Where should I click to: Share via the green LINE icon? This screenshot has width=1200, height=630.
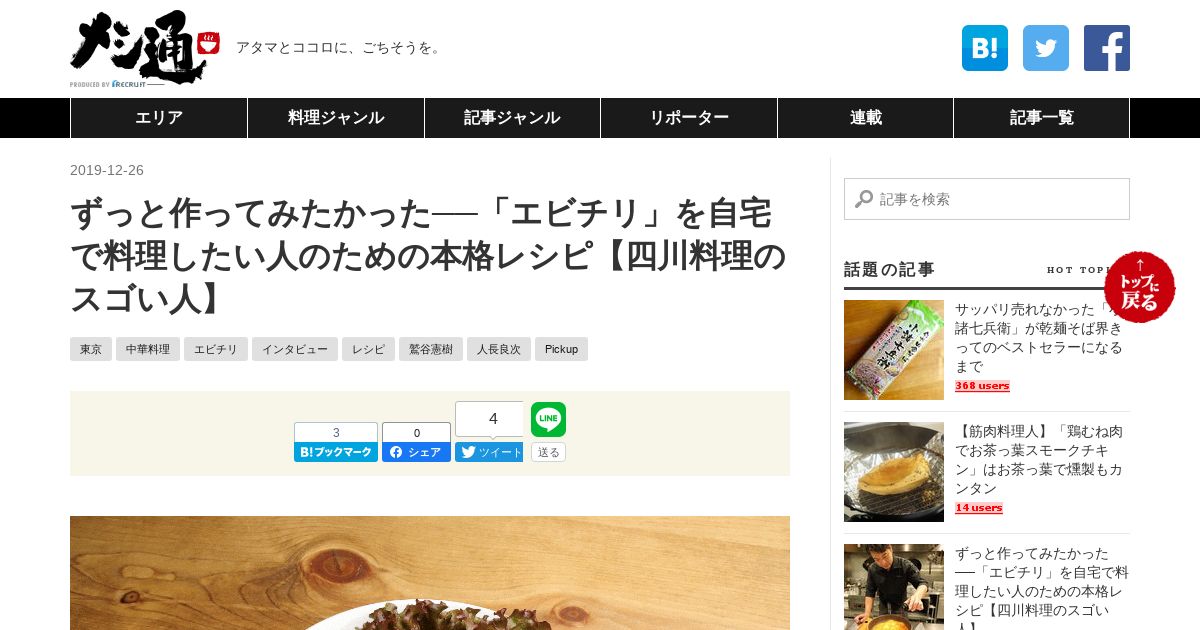548,419
